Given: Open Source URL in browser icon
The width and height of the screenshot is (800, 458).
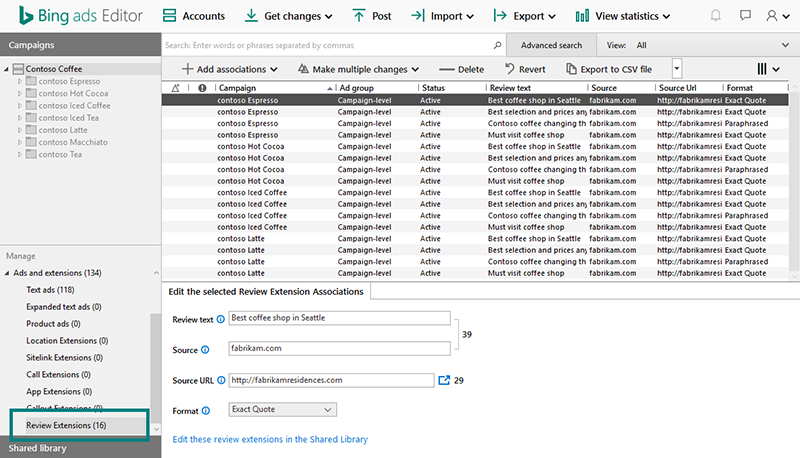Looking at the screenshot, I should [x=444, y=380].
